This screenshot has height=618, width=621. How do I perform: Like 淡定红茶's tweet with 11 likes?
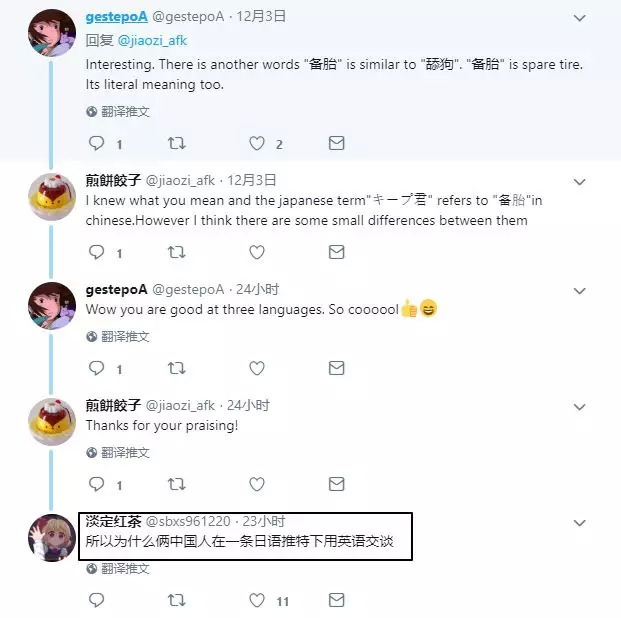(257, 601)
